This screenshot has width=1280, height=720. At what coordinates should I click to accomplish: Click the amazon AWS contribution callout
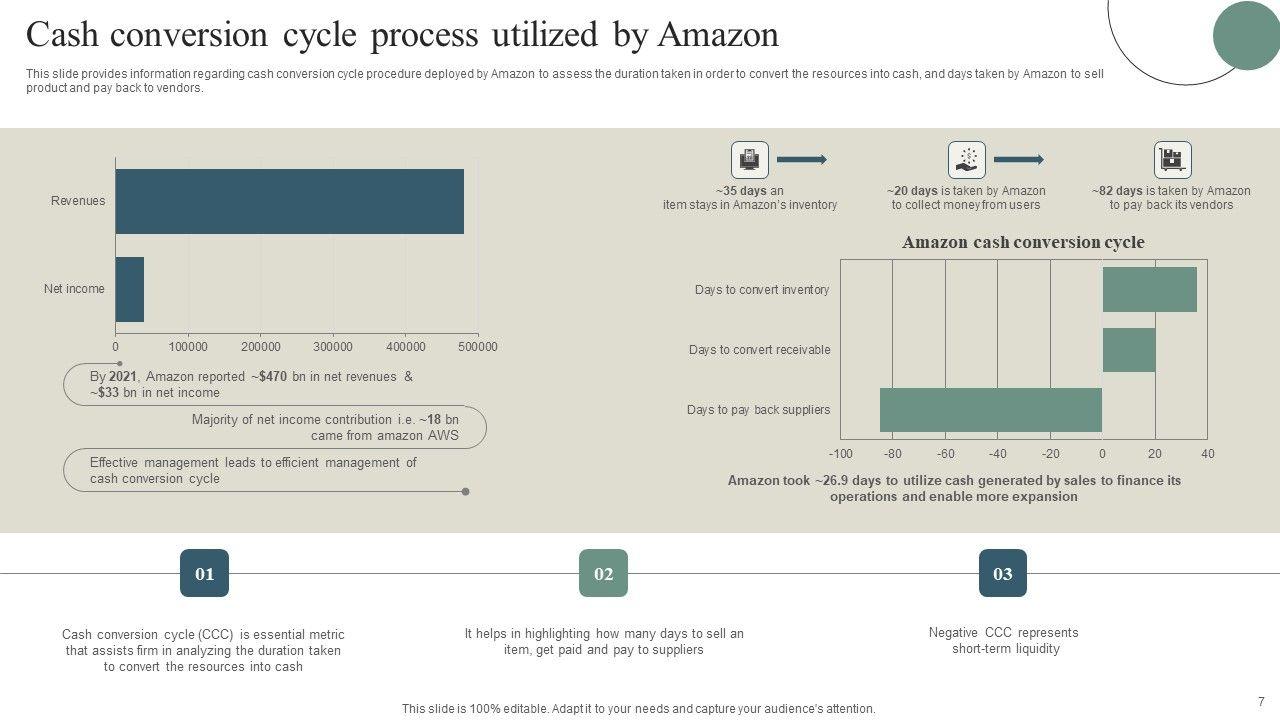coord(325,428)
